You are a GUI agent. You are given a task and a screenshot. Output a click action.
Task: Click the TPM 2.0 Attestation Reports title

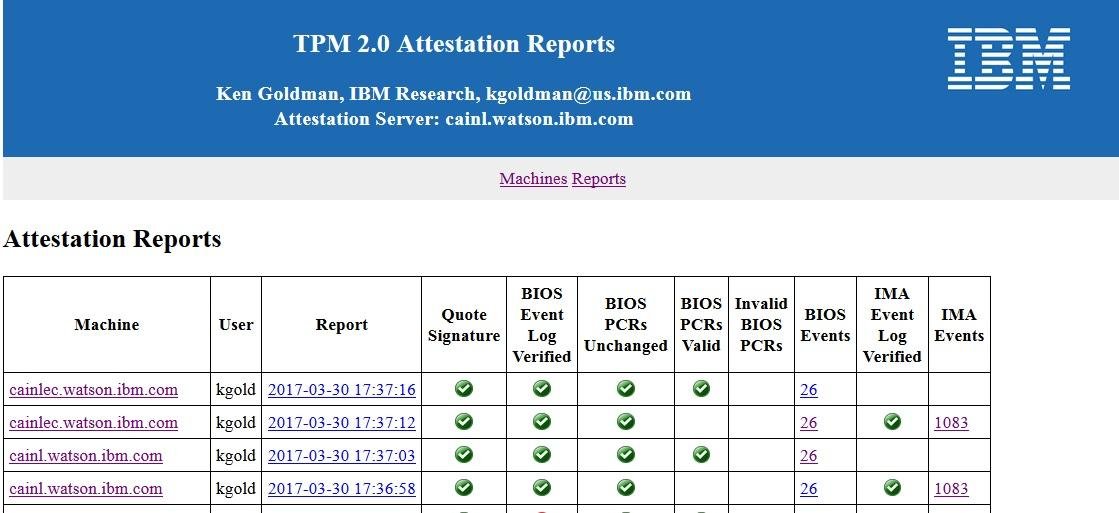pyautogui.click(x=454, y=44)
